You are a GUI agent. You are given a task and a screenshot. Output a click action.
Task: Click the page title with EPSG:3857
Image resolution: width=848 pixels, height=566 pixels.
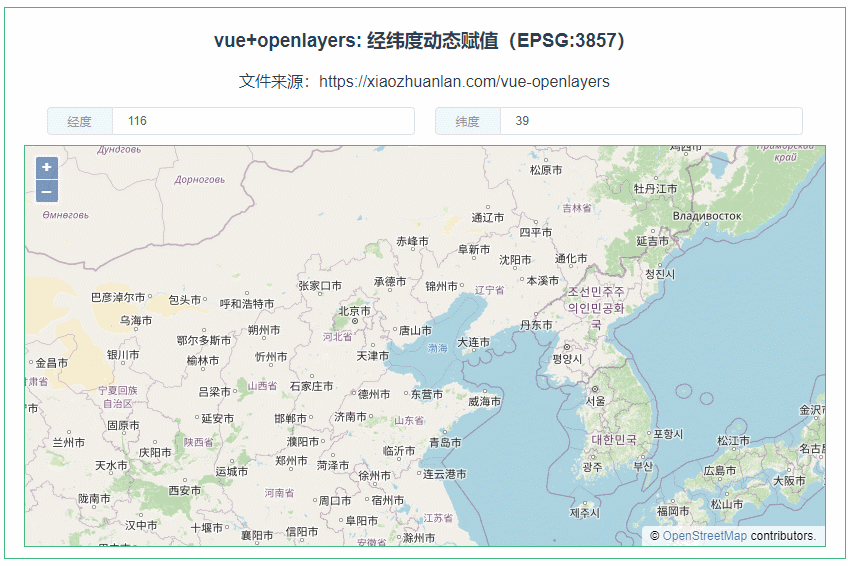point(419,41)
